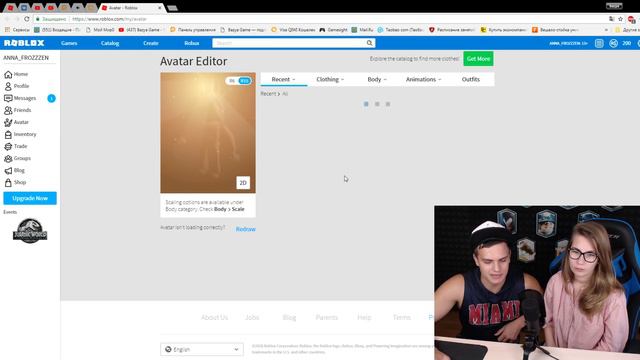Open Messages in the sidebar
640x360 pixels.
click(20, 98)
